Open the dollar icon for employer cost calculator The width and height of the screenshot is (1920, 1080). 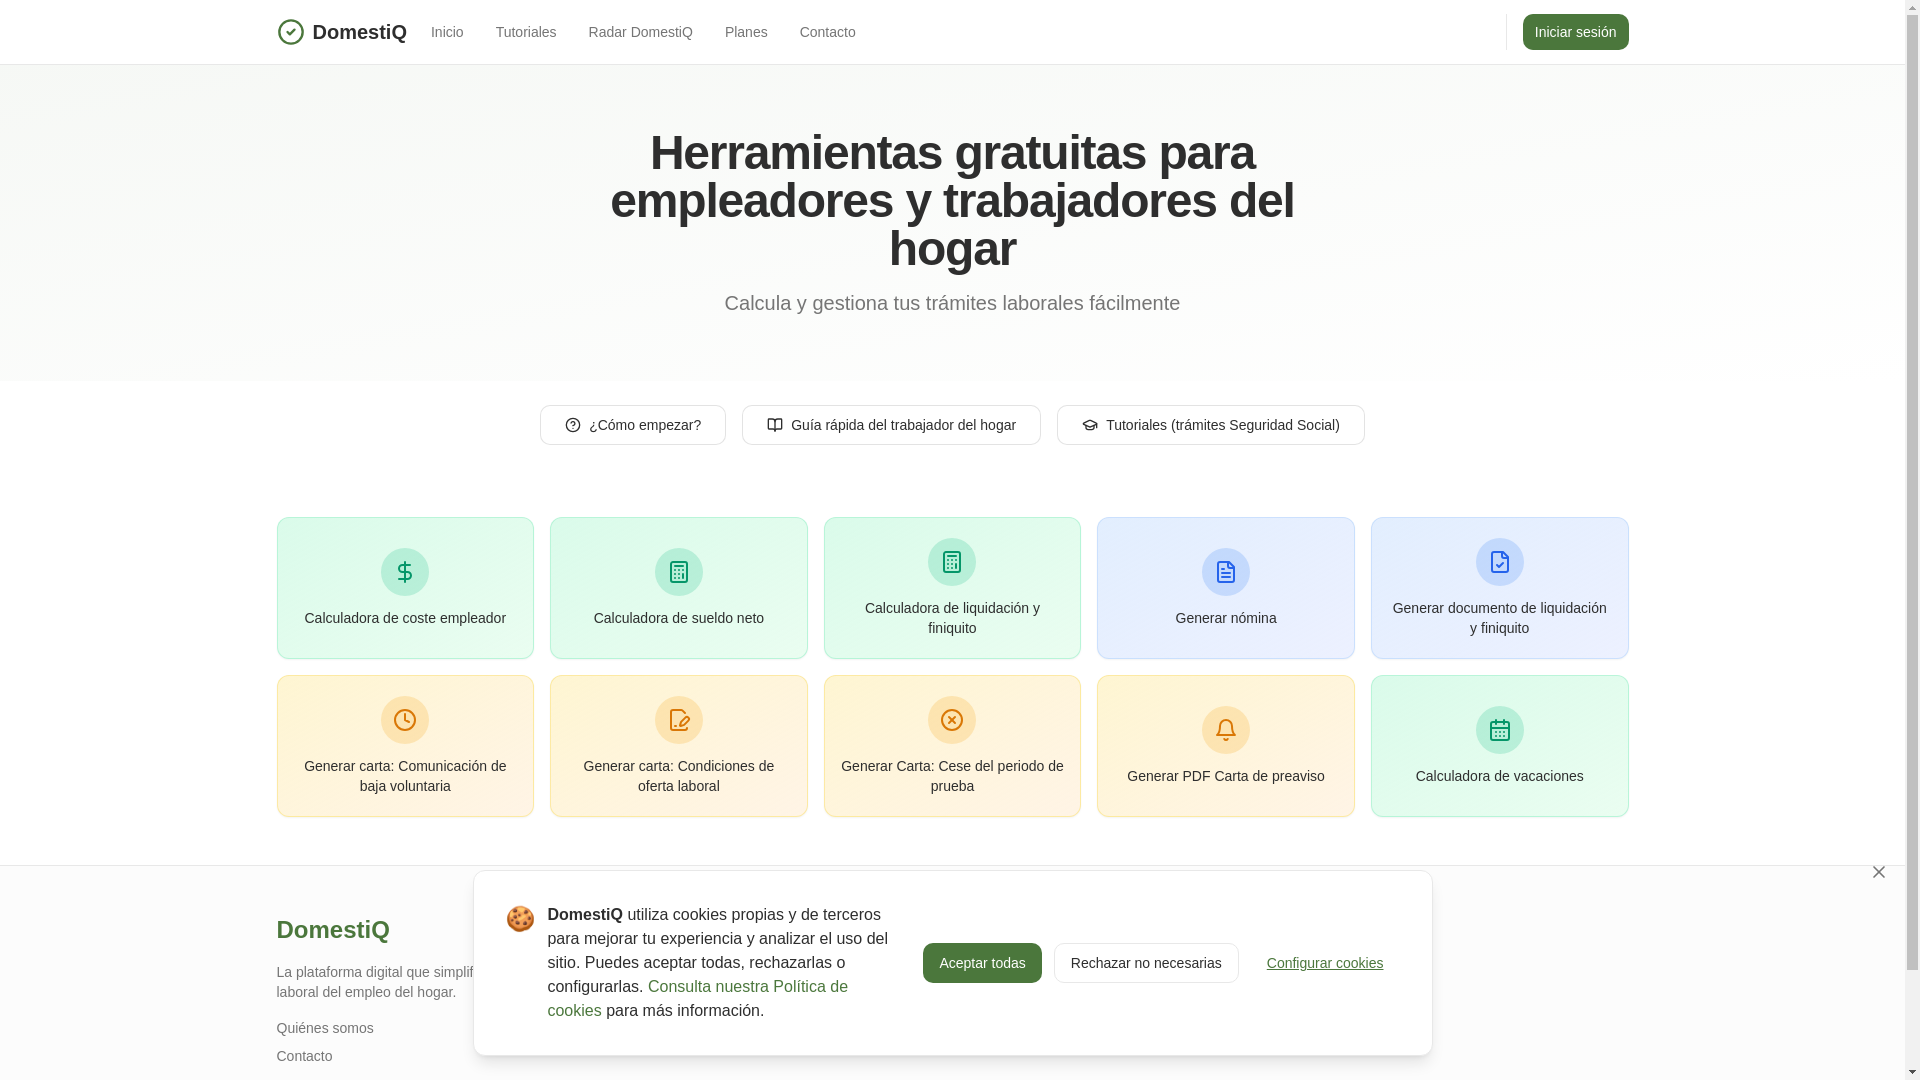pos(405,572)
